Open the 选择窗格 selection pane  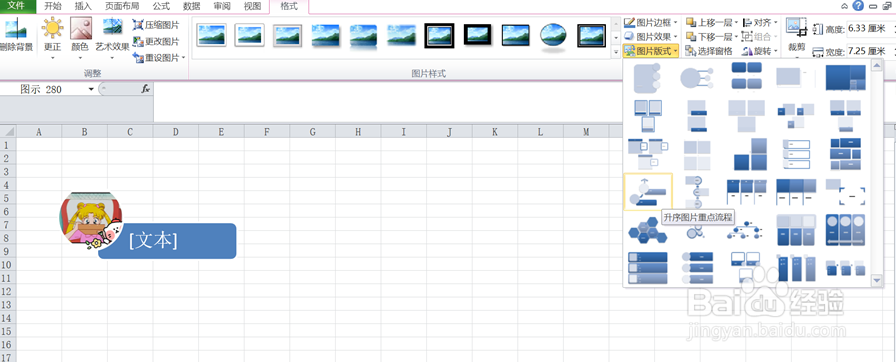pyautogui.click(x=709, y=51)
